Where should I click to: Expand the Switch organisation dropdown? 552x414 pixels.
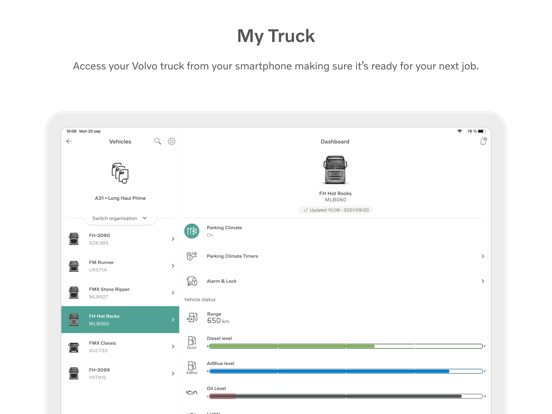[120, 218]
